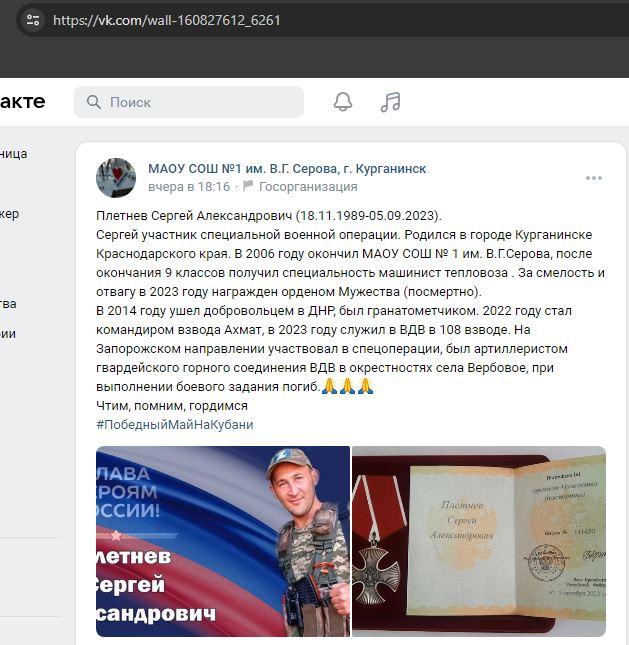Focus the Поиск search field
Viewport: 629px width, 645px height.
(189, 102)
